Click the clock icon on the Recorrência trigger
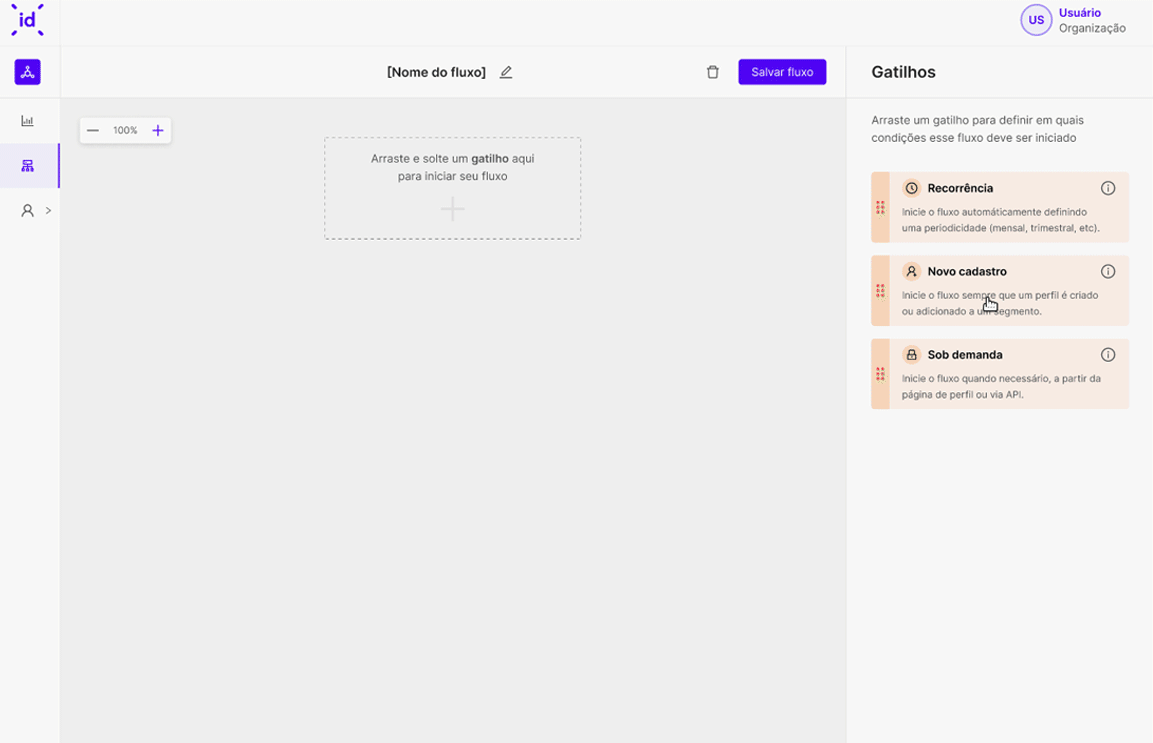1153x743 pixels. pyautogui.click(x=911, y=187)
